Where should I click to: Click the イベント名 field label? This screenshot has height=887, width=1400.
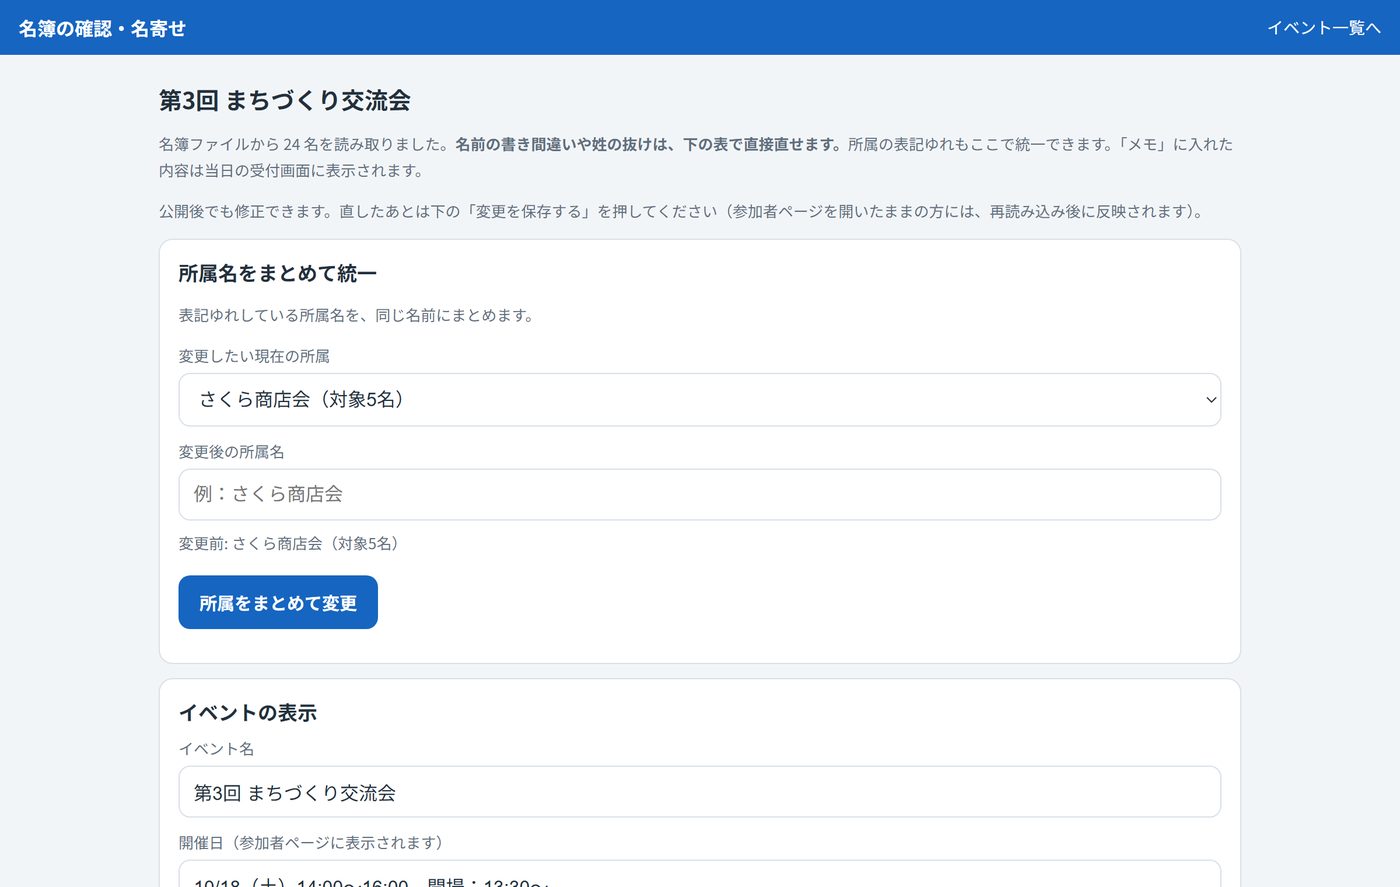(217, 749)
